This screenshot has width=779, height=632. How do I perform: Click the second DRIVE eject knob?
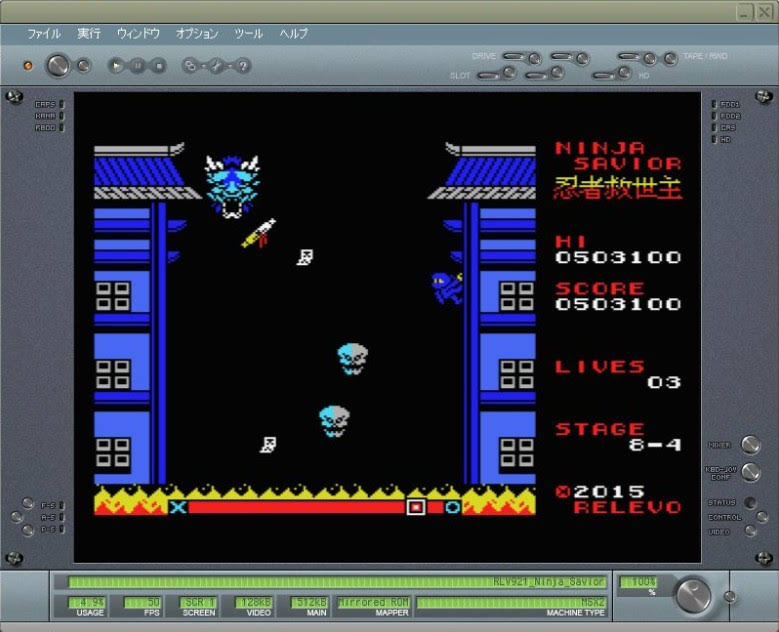click(x=582, y=59)
